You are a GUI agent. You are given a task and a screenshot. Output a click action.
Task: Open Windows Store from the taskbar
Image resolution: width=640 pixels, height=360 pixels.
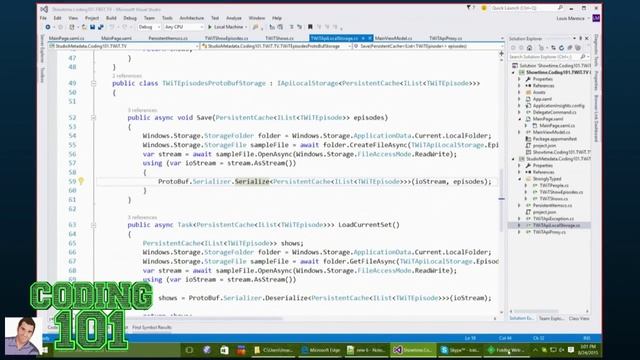coord(224,350)
